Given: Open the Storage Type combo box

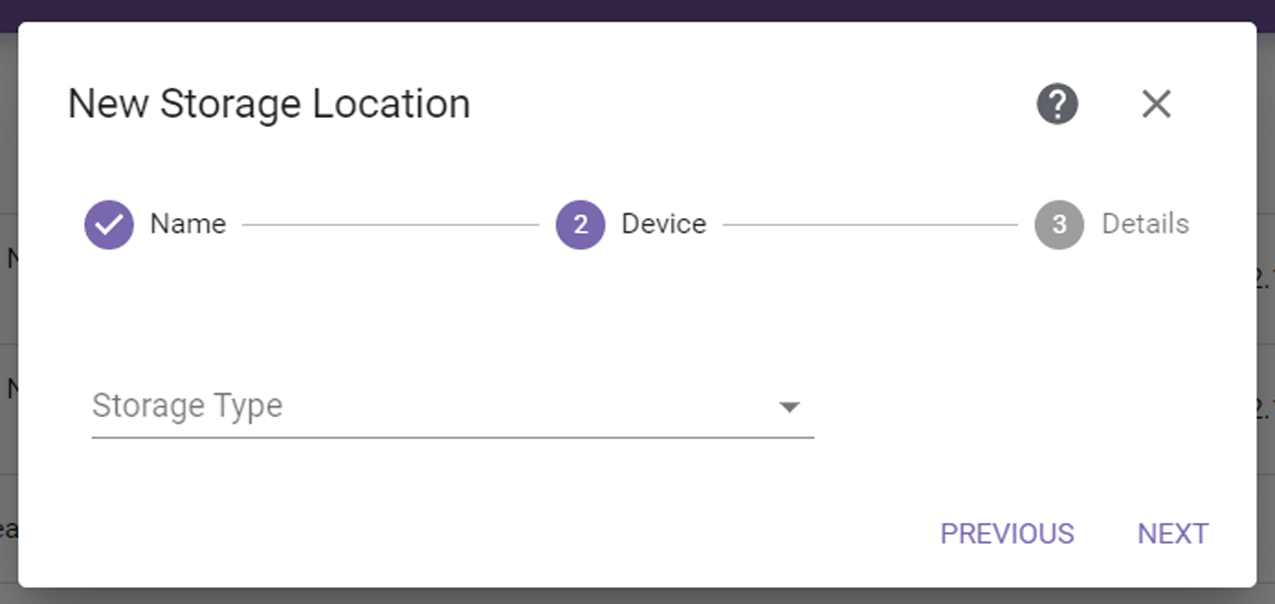Looking at the screenshot, I should tap(453, 406).
